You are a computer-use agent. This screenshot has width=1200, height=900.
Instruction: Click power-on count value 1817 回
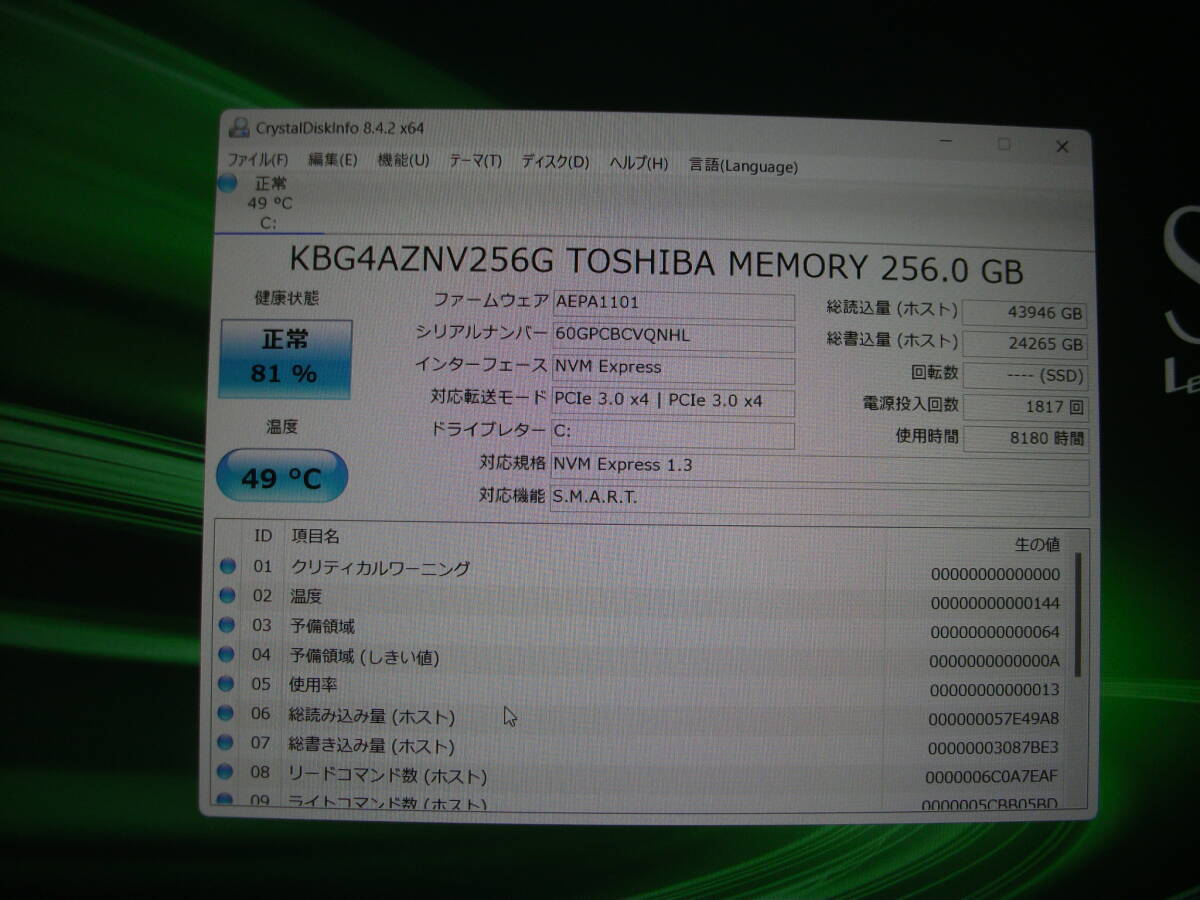[1025, 407]
